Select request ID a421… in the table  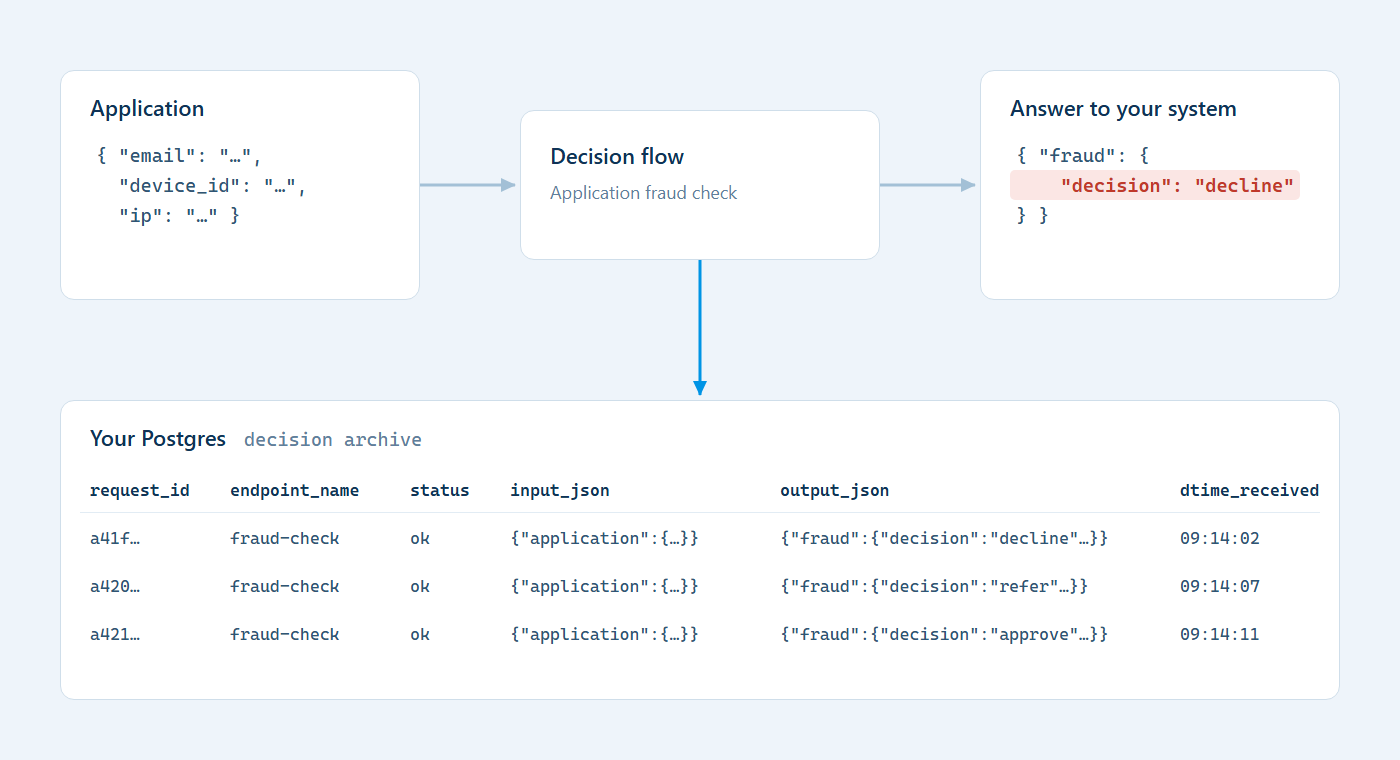click(x=115, y=634)
